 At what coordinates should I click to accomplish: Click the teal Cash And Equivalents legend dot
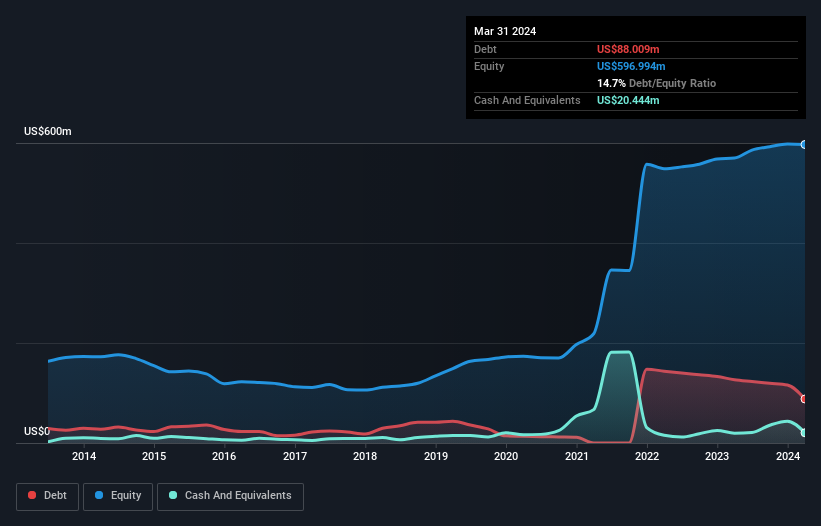173,495
